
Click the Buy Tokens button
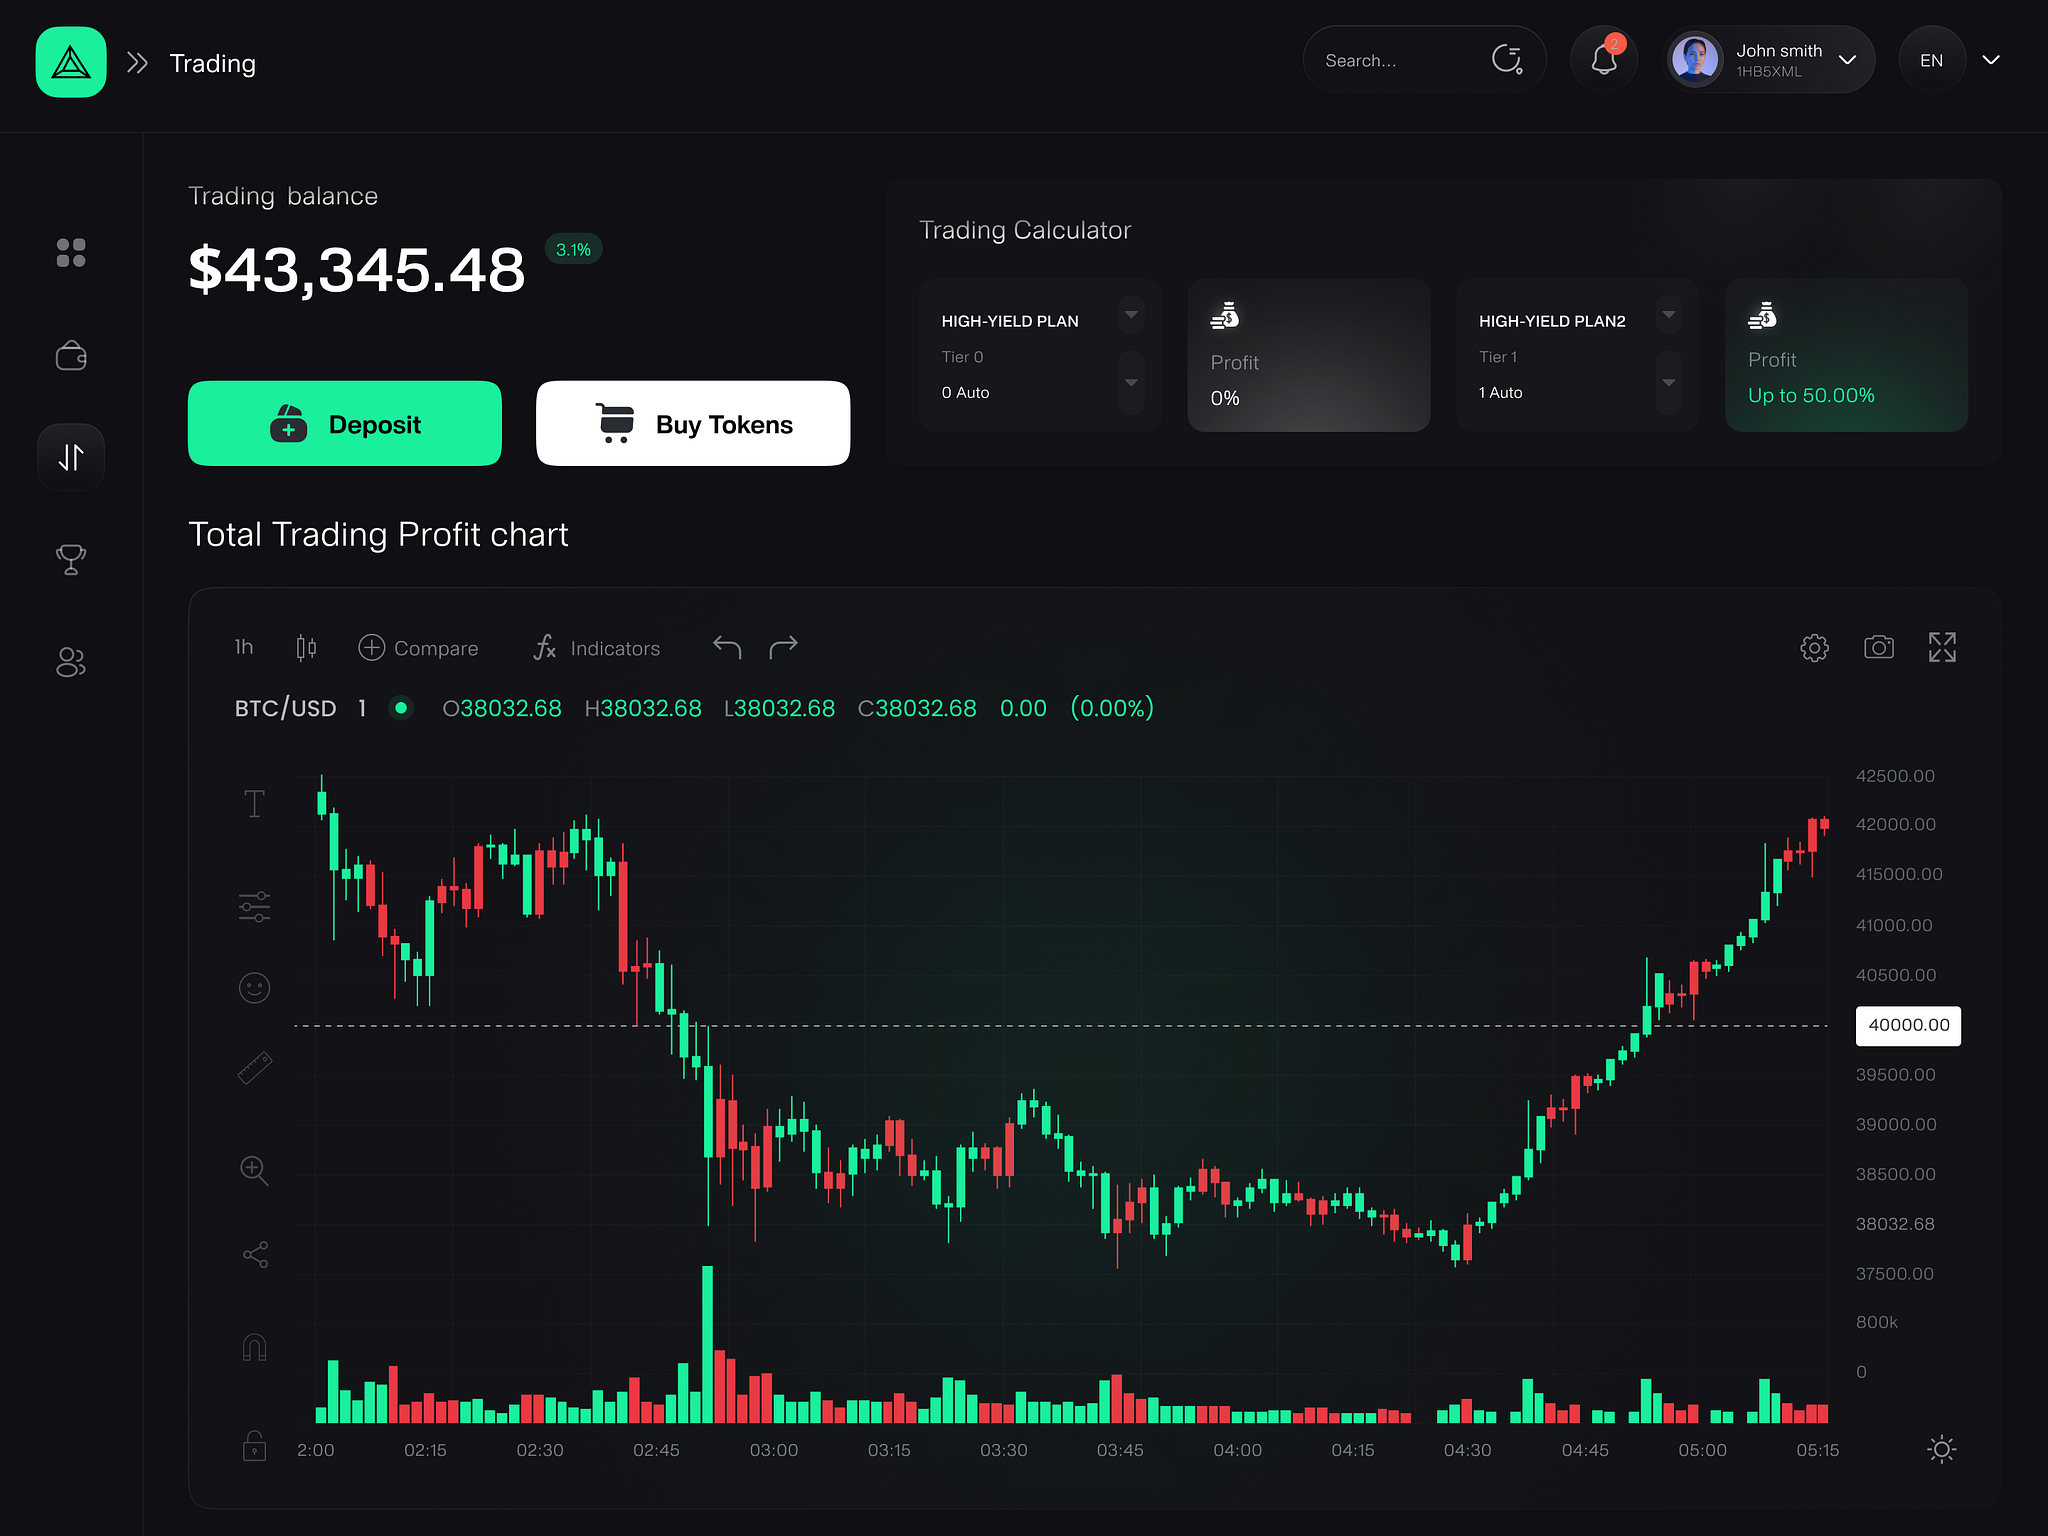tap(692, 424)
